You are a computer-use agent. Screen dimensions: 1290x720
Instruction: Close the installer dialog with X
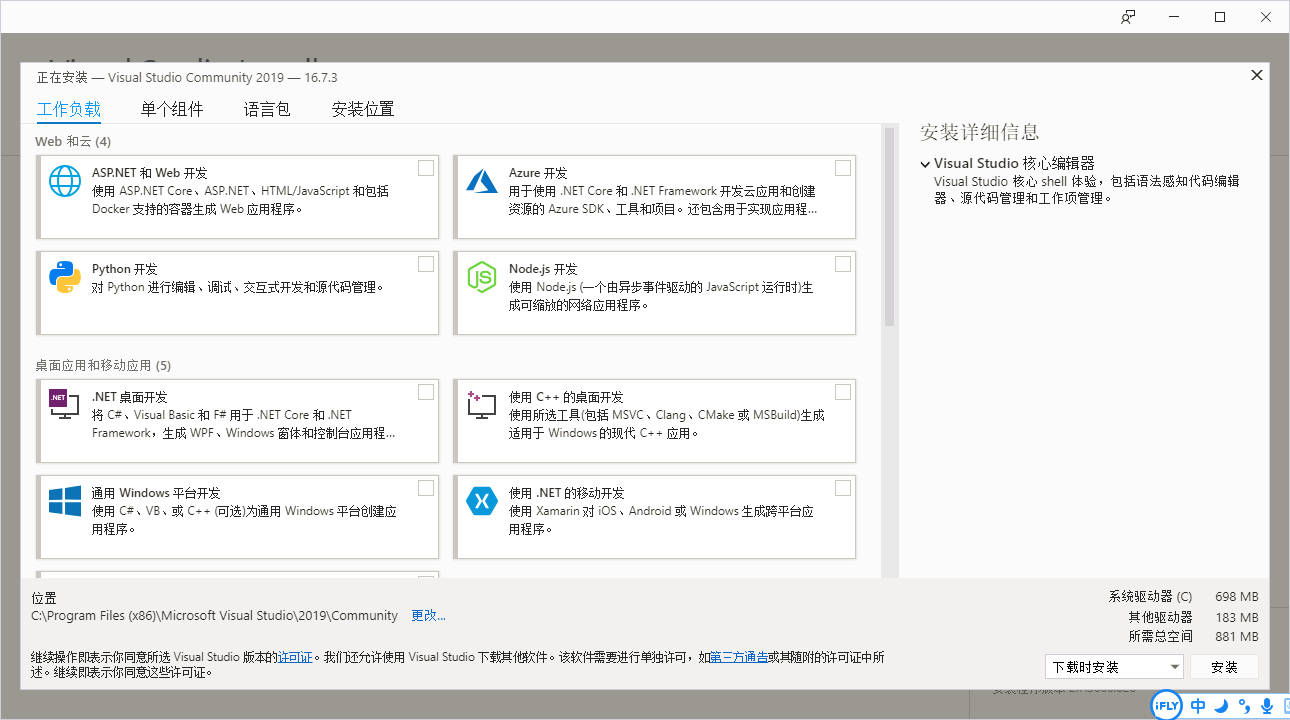click(x=1257, y=75)
